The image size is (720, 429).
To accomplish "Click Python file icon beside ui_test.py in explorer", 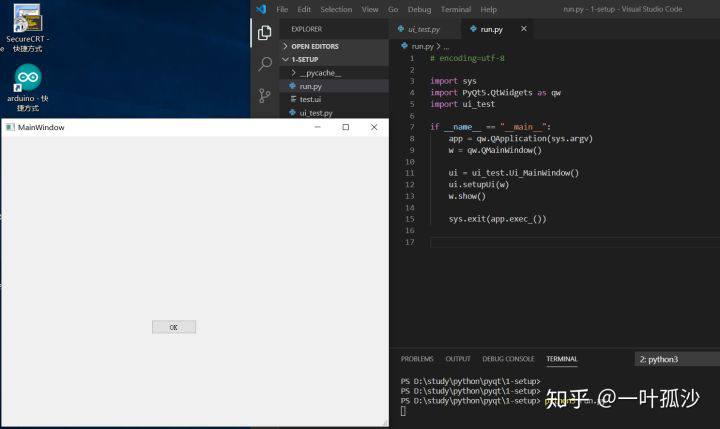I will coord(292,113).
